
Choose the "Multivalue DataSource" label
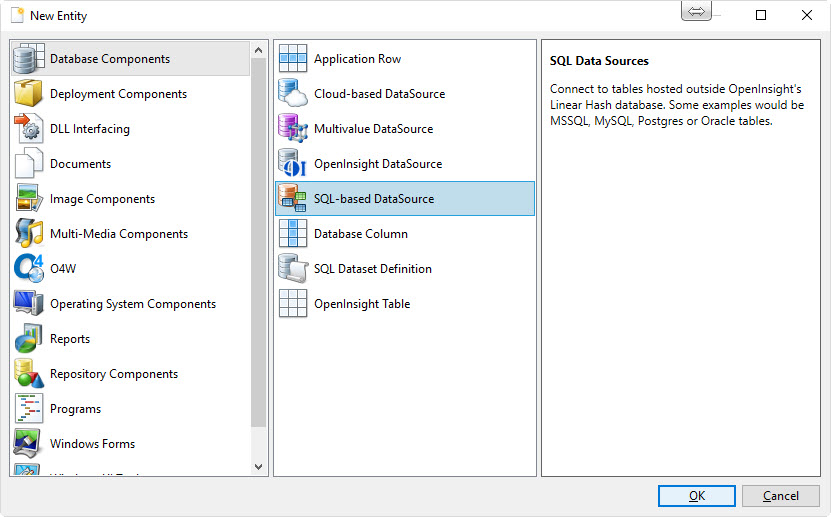coord(374,129)
